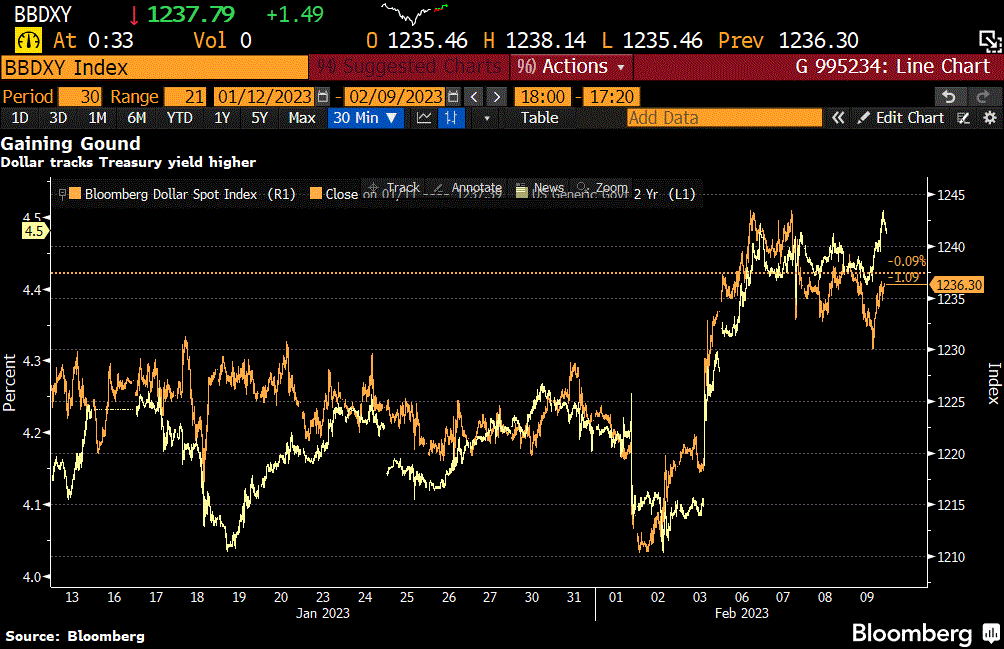The image size is (1004, 649).
Task: Click the yellow delayed-quote clock icon
Action: click(x=28, y=40)
